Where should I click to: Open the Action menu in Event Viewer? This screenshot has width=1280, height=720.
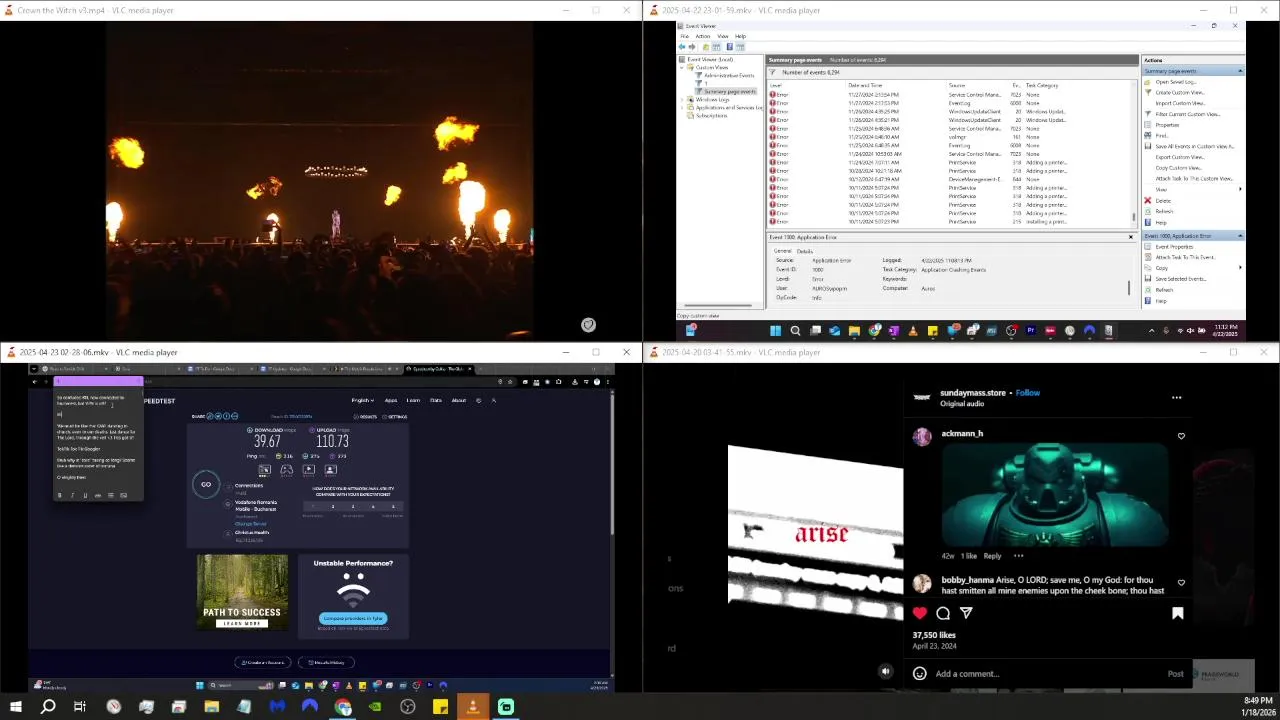coord(702,36)
